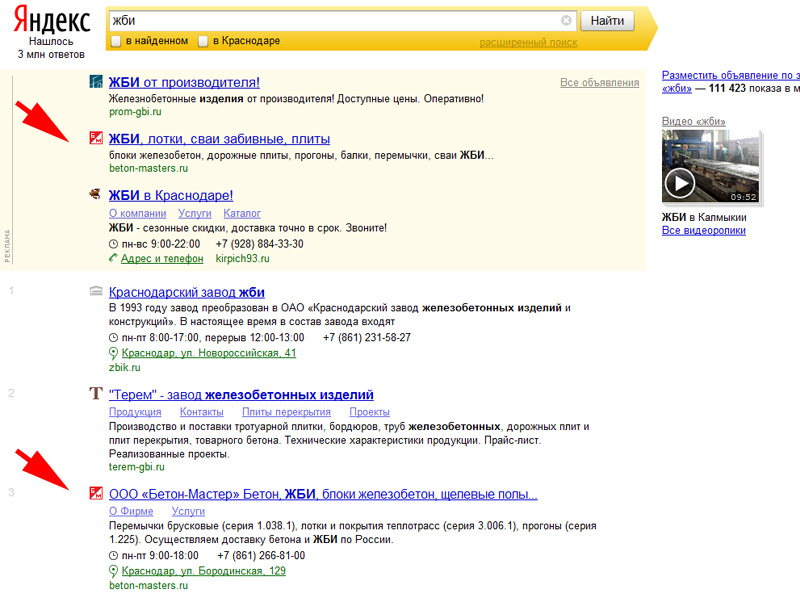The width and height of the screenshot is (800, 600).
Task: Click the terem-gbi.ru URL text
Action: tap(137, 467)
